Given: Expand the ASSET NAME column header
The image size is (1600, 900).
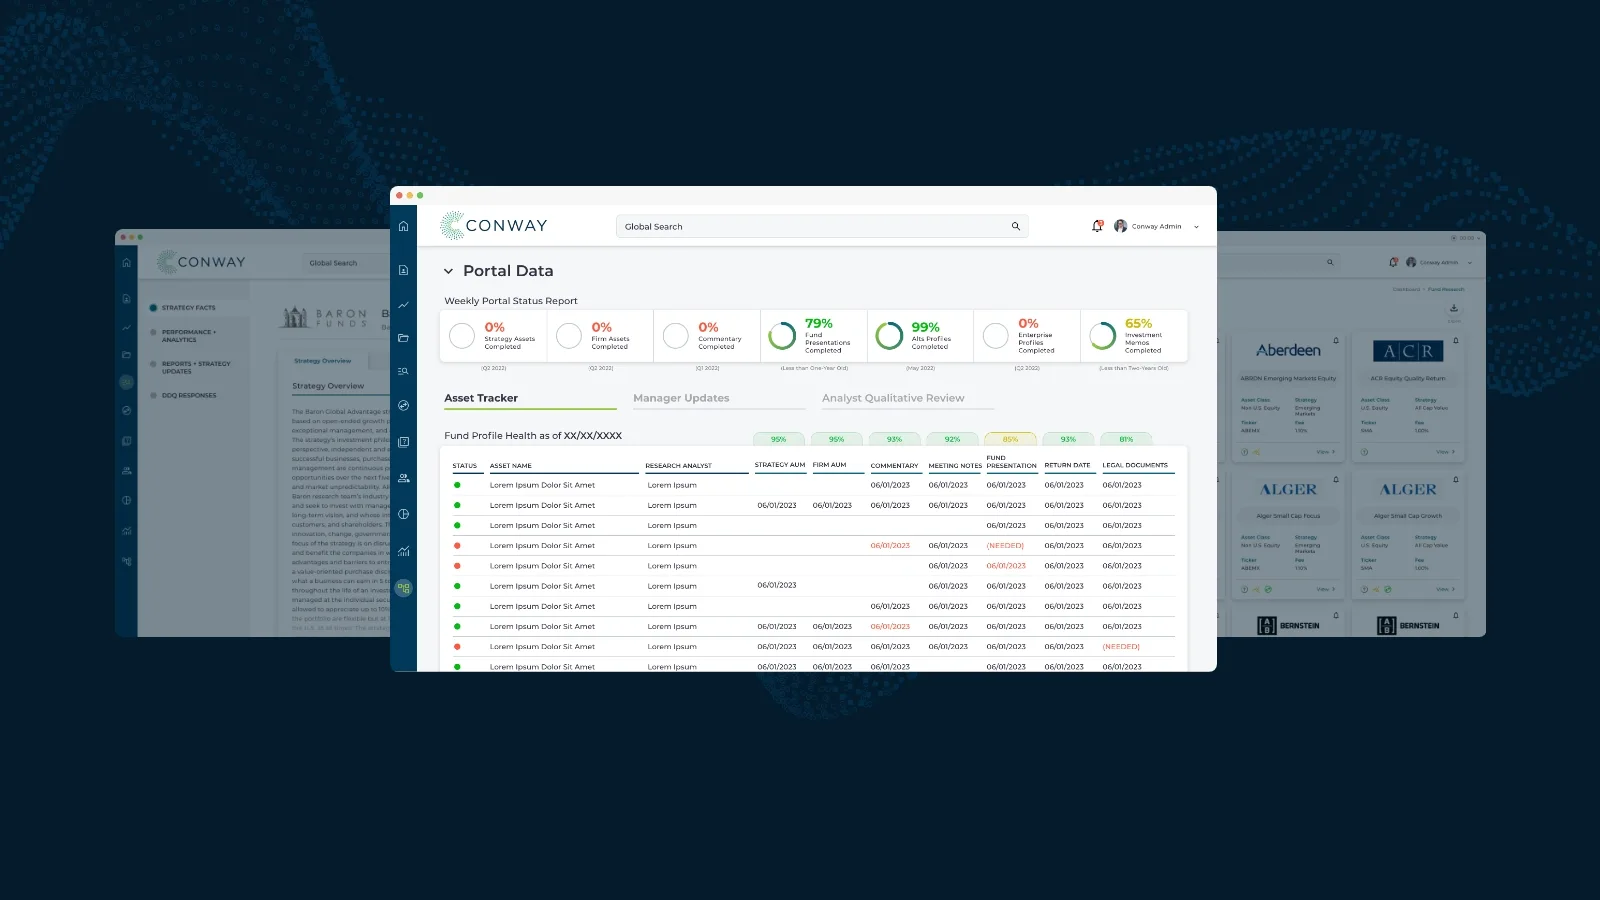Looking at the screenshot, I should (x=511, y=466).
